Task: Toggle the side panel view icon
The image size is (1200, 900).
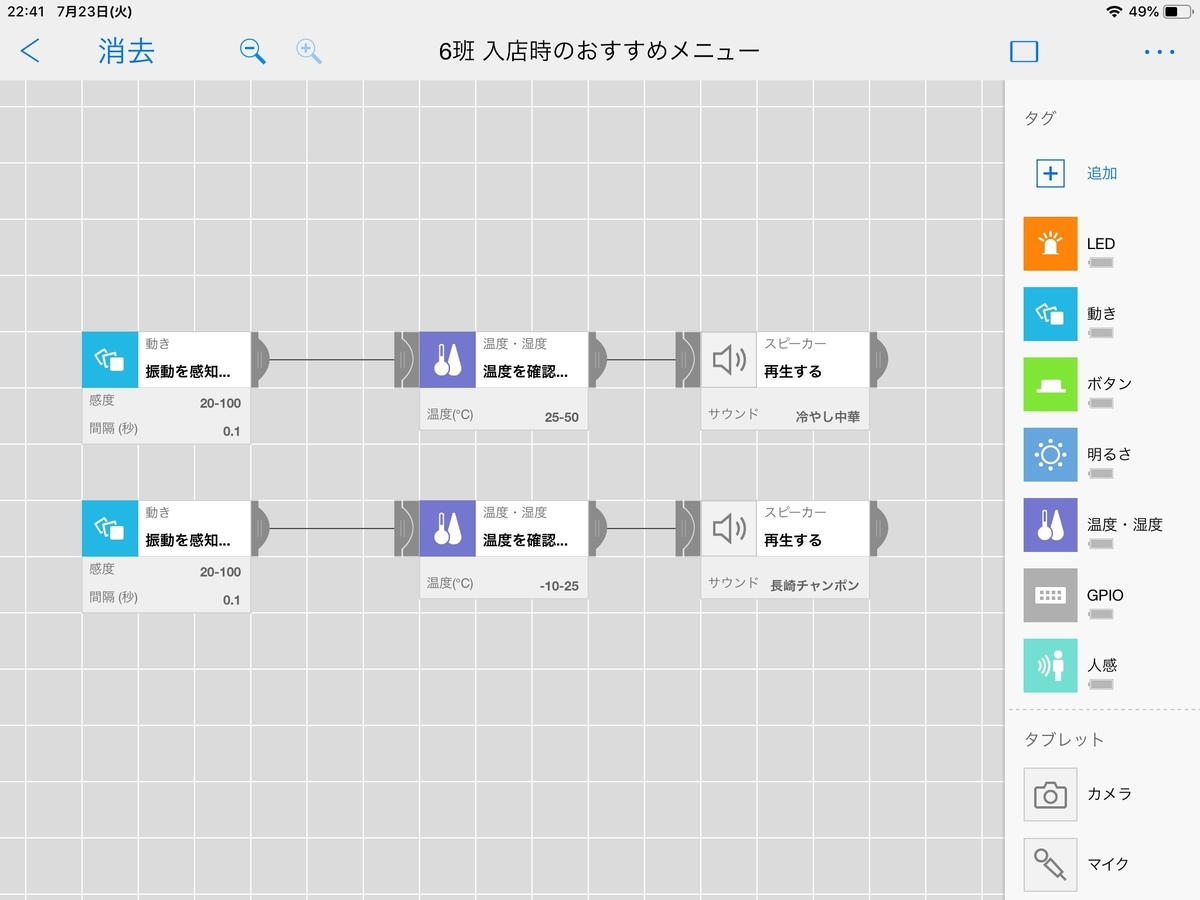Action: (x=1024, y=51)
